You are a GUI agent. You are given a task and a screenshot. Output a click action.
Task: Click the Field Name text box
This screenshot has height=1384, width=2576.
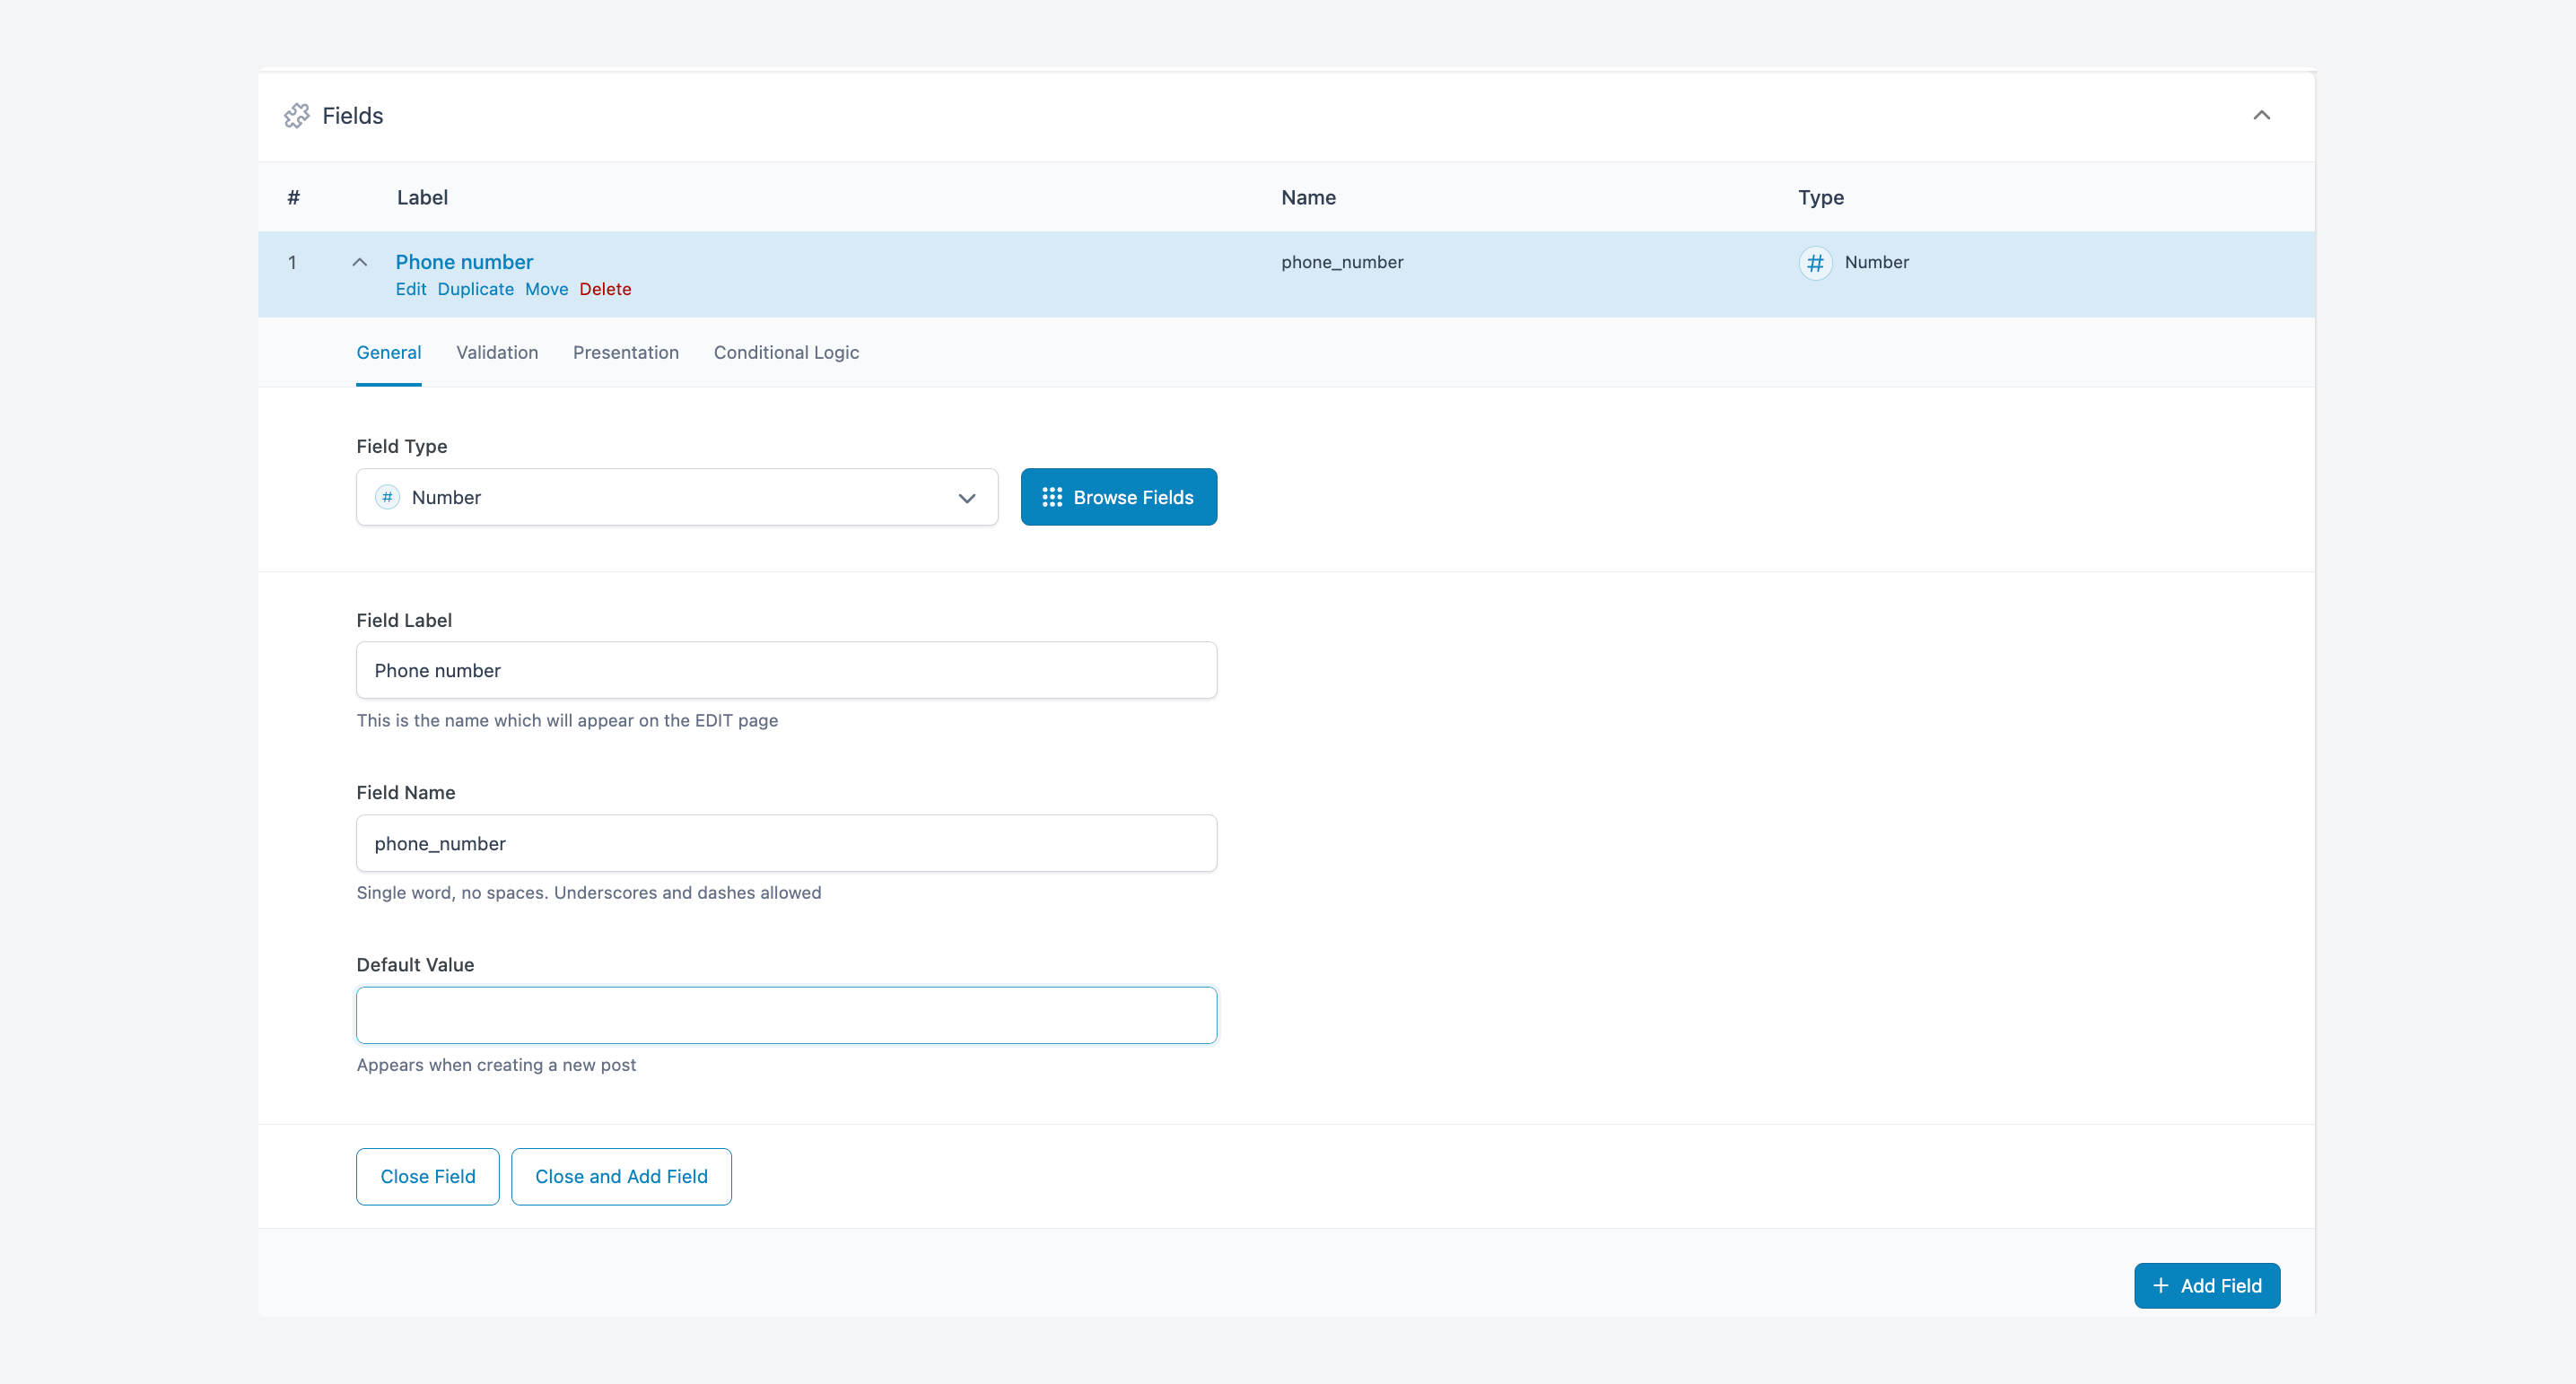coord(786,843)
